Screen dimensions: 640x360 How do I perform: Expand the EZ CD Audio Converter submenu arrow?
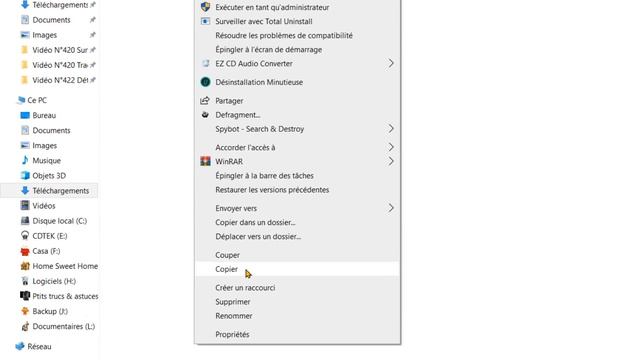click(x=391, y=63)
